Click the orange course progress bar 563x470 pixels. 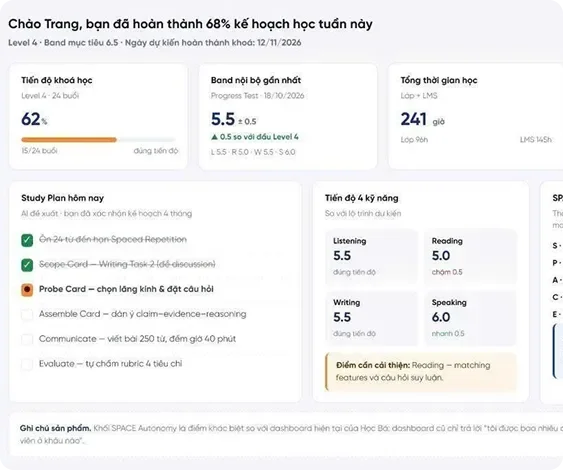pos(69,140)
